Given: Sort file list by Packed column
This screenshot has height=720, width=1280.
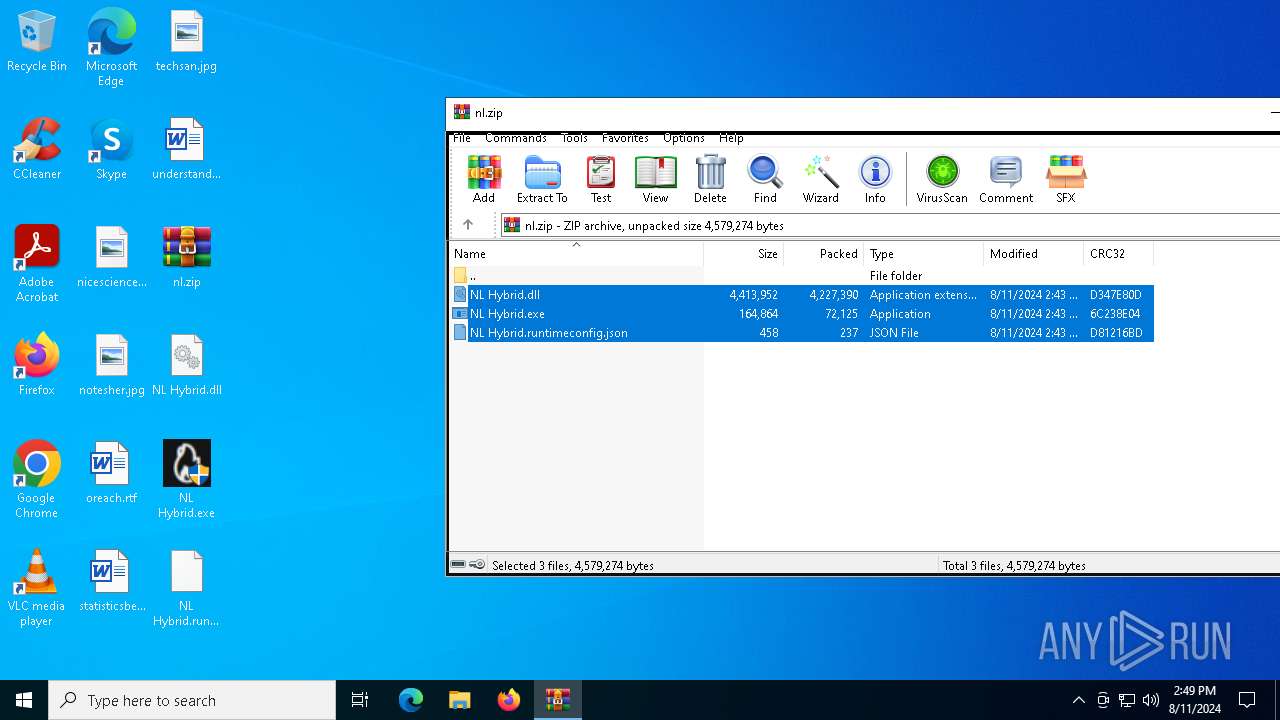Looking at the screenshot, I should 824,254.
